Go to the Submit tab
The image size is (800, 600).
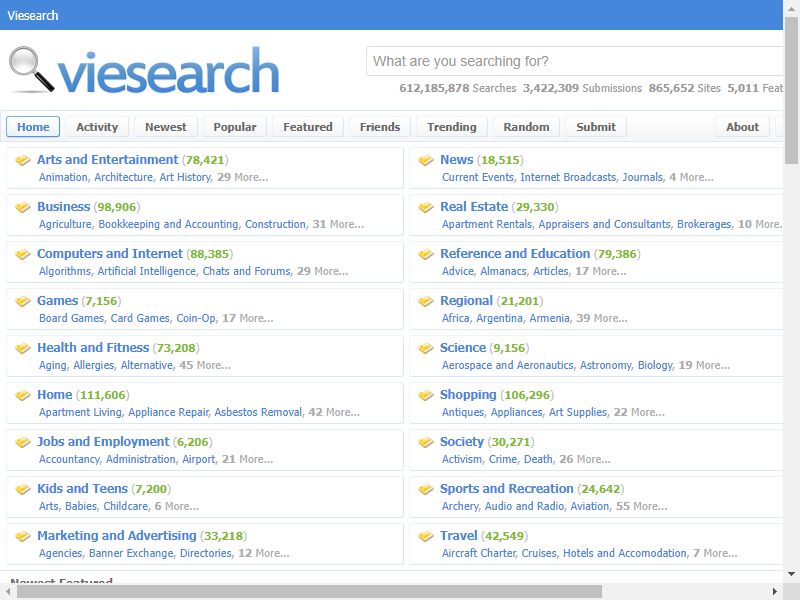(596, 127)
